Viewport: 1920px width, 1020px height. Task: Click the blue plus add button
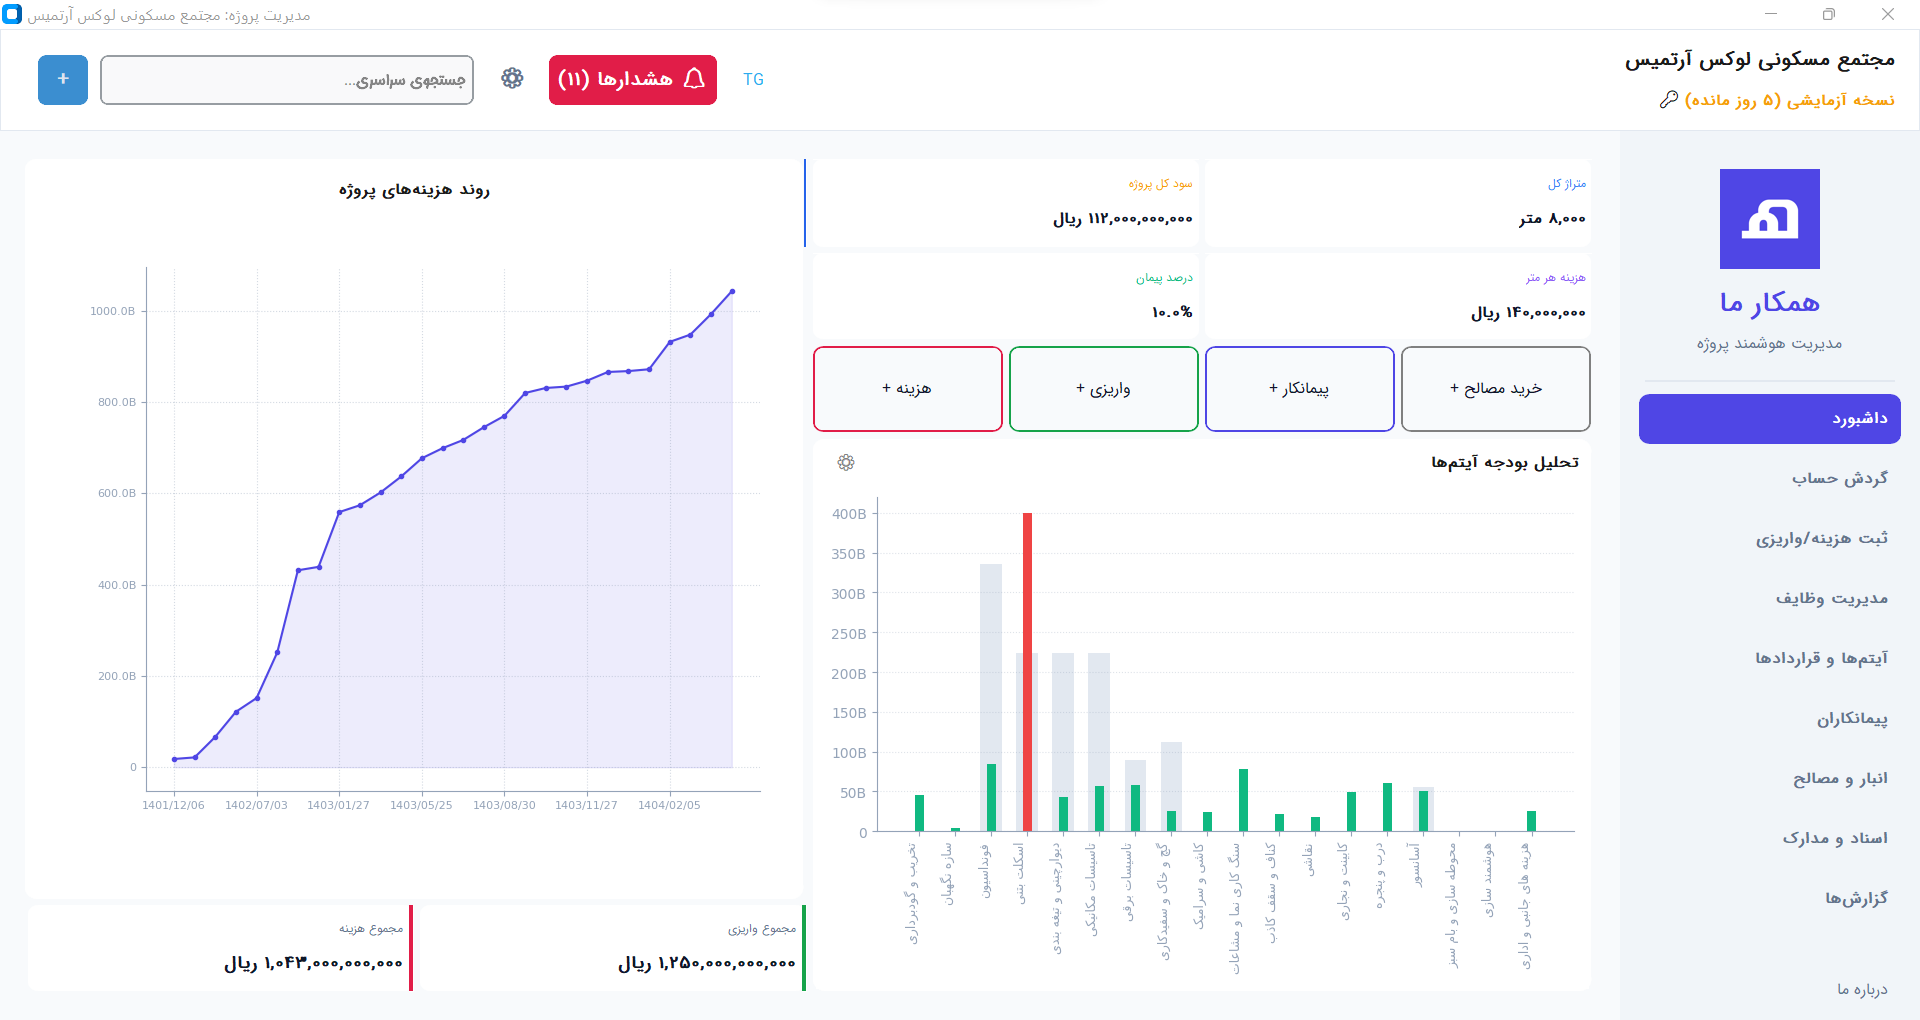[63, 80]
